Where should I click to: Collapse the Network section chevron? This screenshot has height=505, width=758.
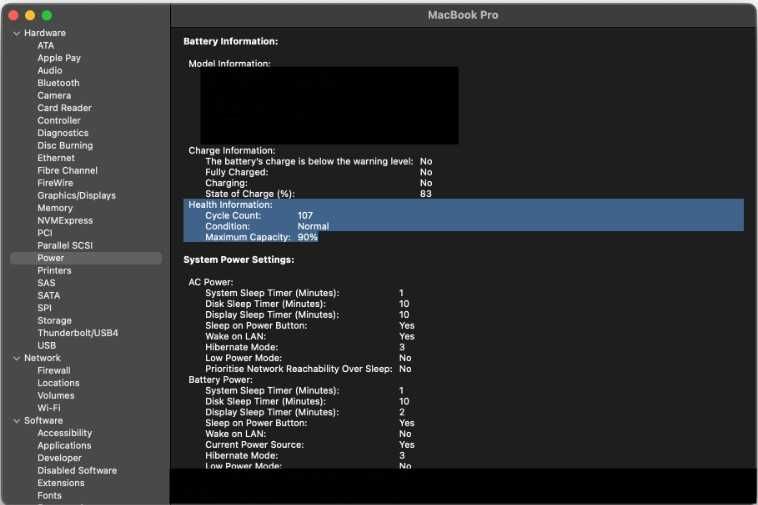click(17, 358)
